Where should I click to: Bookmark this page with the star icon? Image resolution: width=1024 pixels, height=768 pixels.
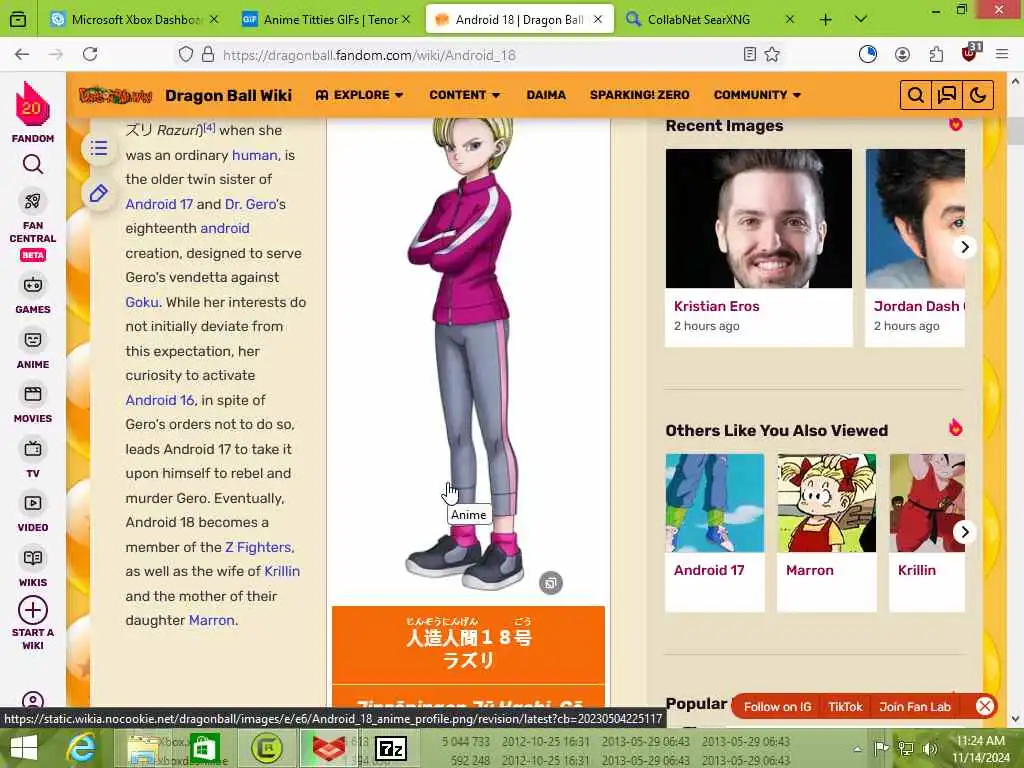click(772, 54)
